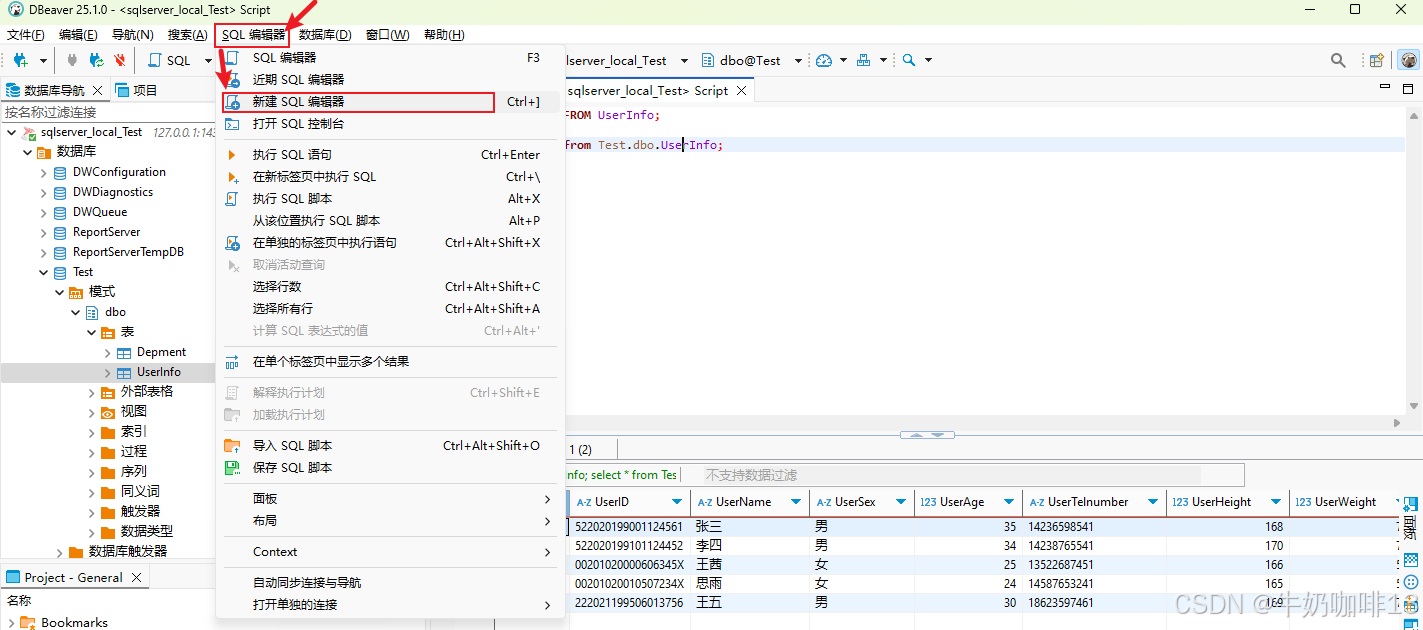Choose 选择所有行 menu entry
This screenshot has height=630, width=1423.
point(390,309)
